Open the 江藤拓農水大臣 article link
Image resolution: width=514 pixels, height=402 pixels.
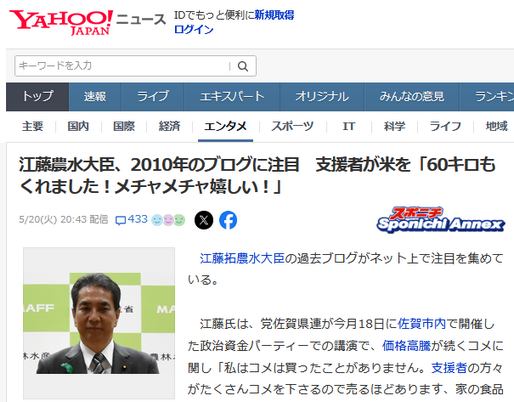point(242,258)
